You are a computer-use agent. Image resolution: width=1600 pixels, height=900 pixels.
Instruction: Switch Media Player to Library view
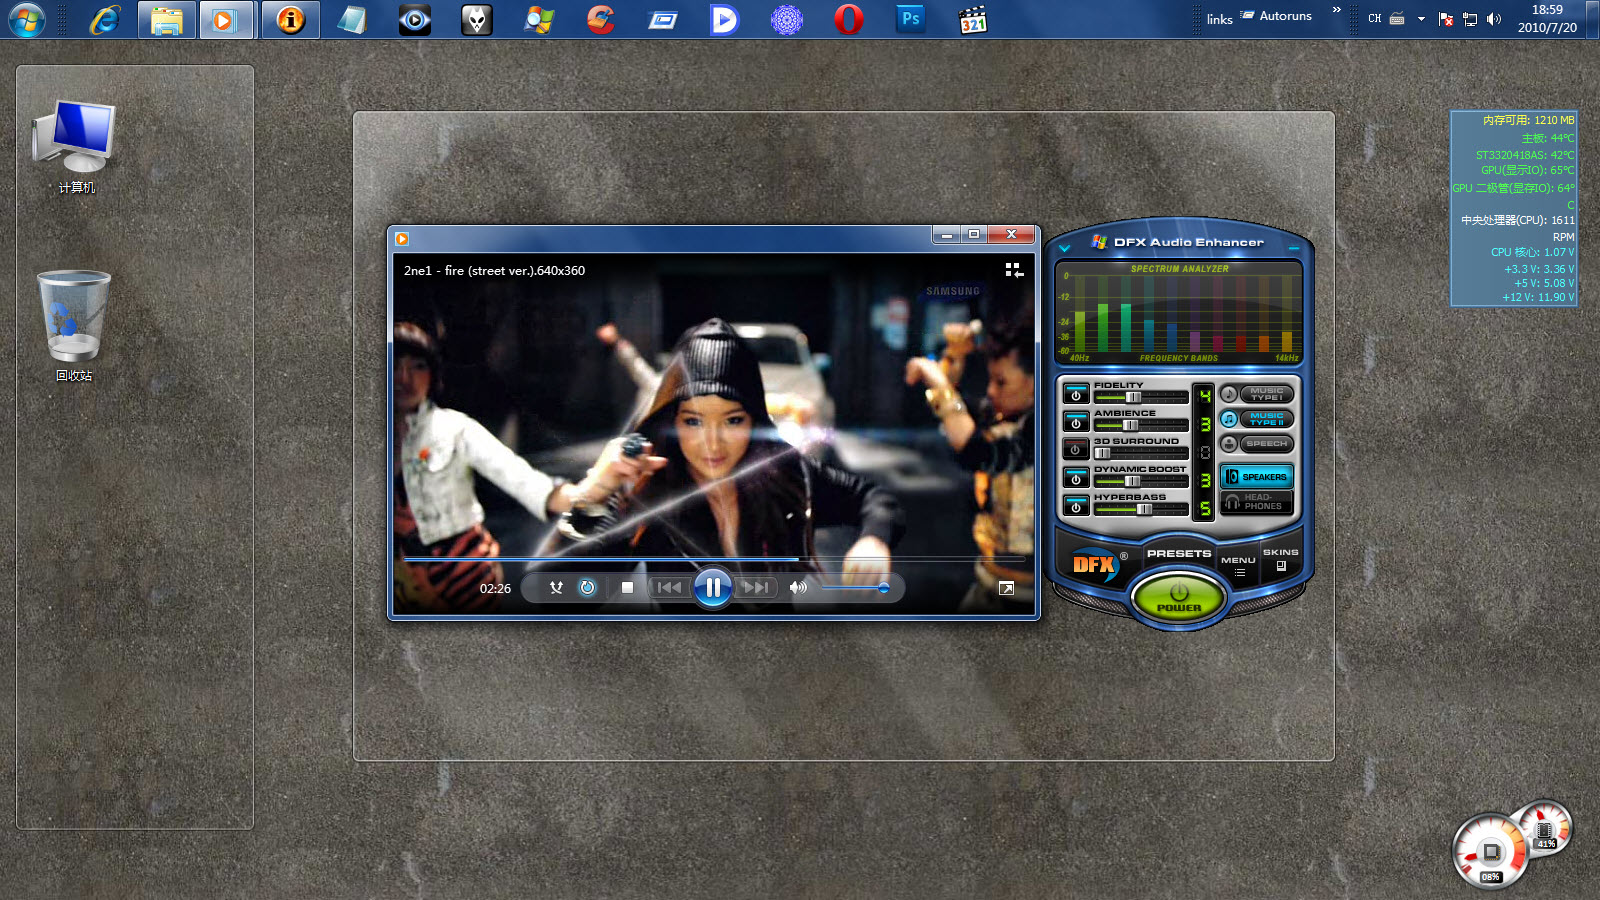click(x=1014, y=270)
